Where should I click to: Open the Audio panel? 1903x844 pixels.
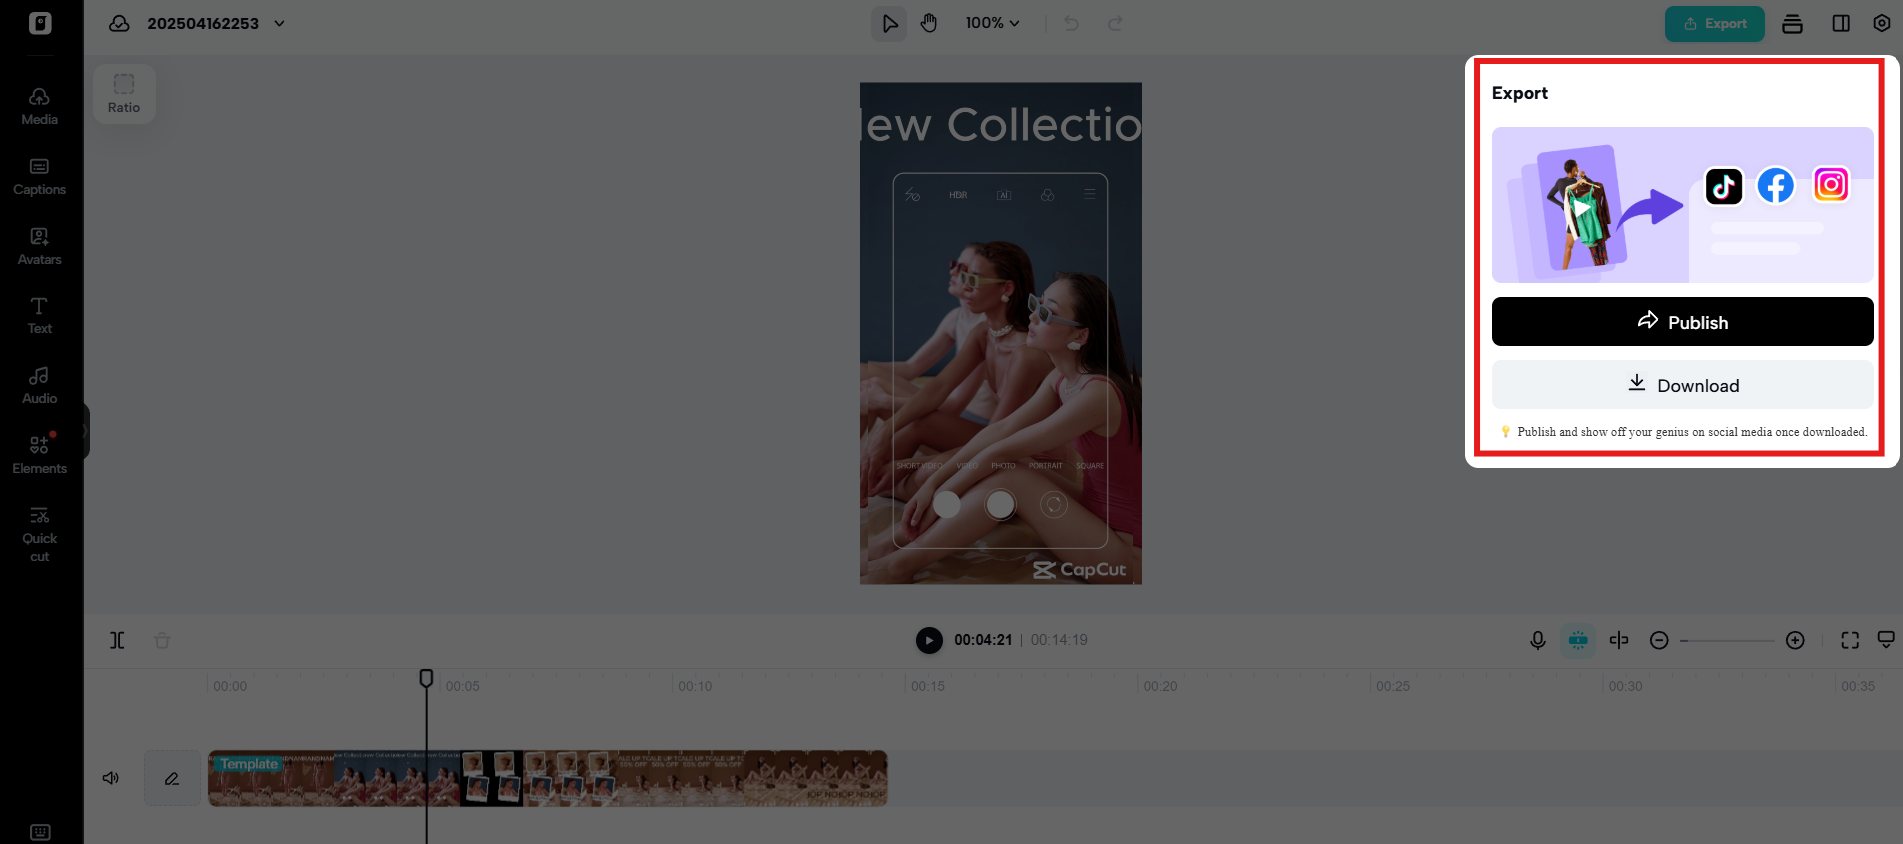click(40, 386)
